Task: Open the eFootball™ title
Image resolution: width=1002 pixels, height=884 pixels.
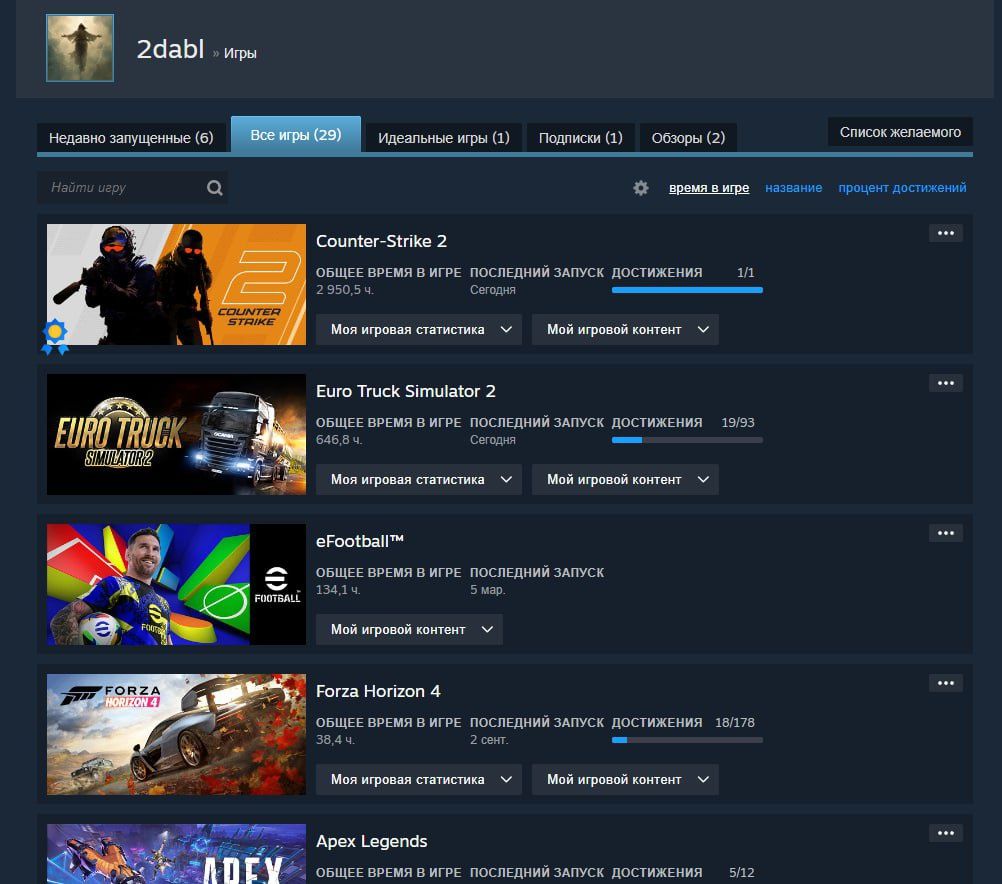Action: (360, 541)
